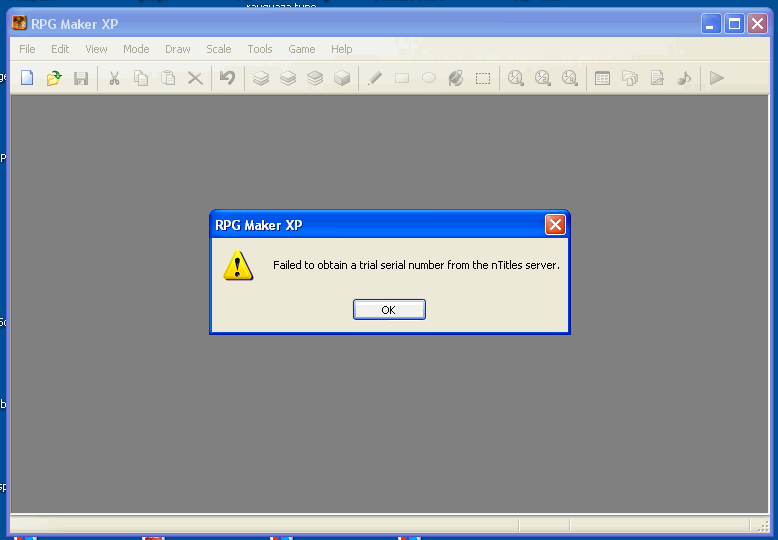
Task: Minimize the RPG Maker XP main window
Action: point(711,24)
